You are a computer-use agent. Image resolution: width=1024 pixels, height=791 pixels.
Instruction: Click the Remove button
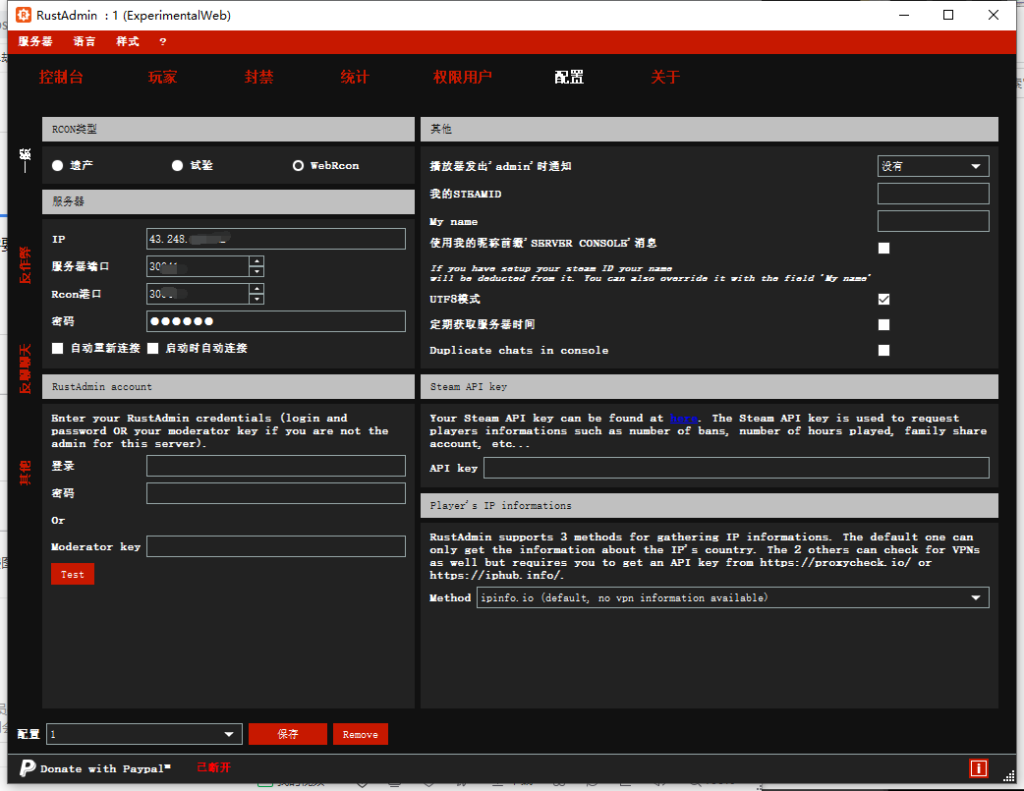pyautogui.click(x=360, y=734)
